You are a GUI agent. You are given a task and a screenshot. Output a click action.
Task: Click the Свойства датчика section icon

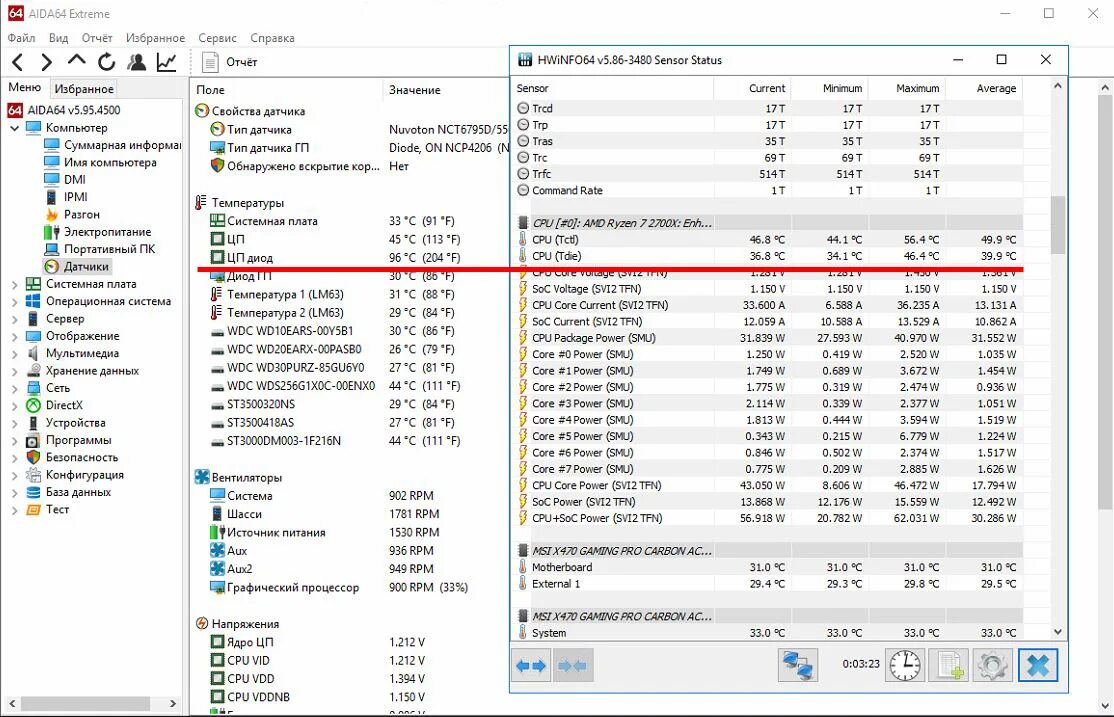tap(202, 111)
